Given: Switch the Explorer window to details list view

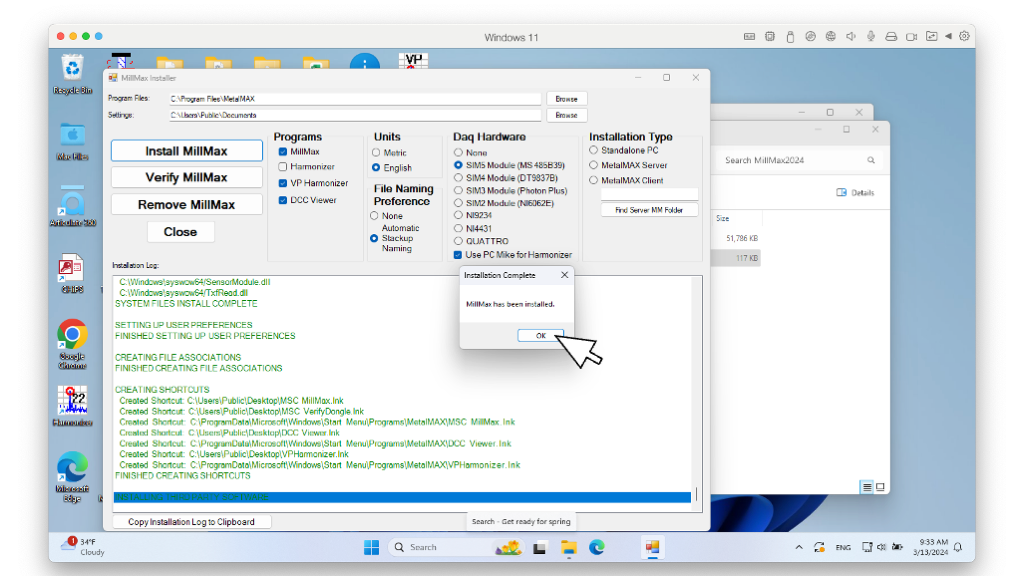Looking at the screenshot, I should point(867,487).
